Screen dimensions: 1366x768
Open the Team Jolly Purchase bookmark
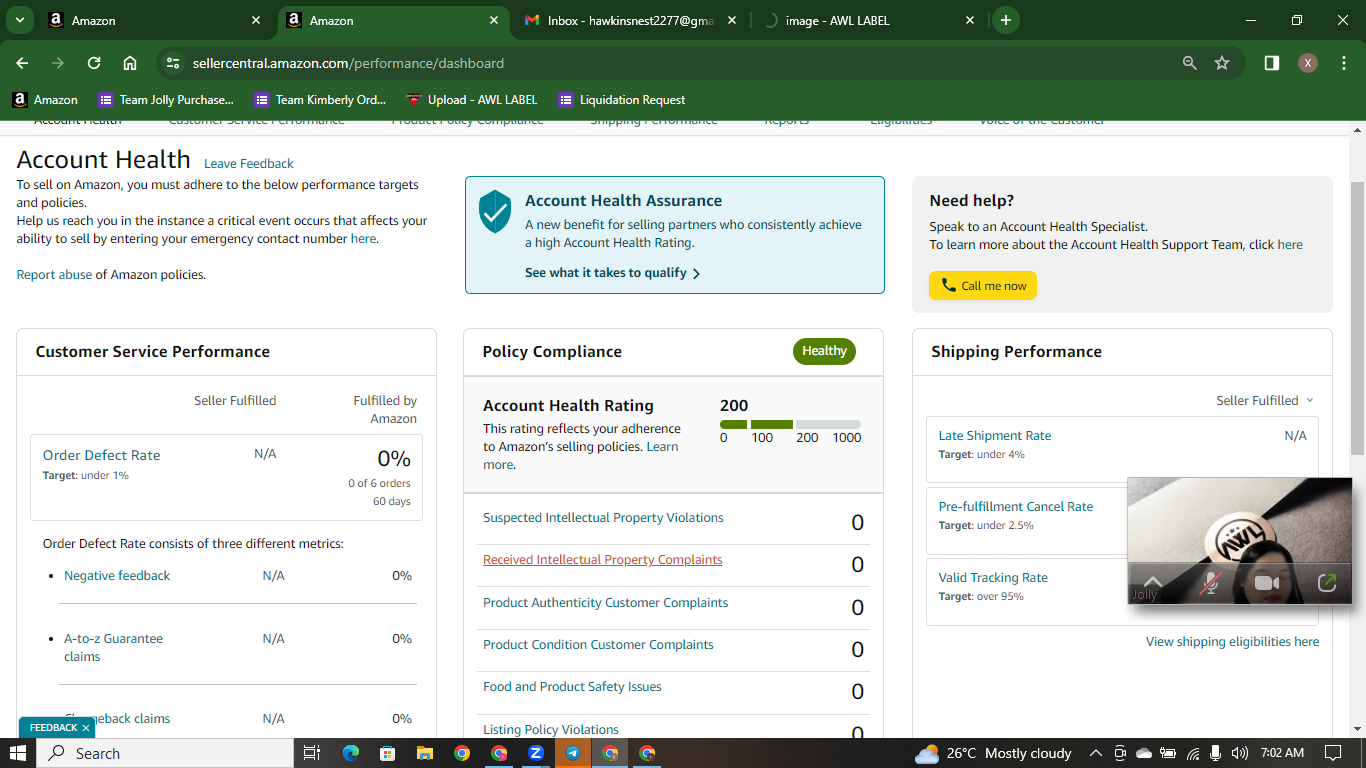point(166,100)
